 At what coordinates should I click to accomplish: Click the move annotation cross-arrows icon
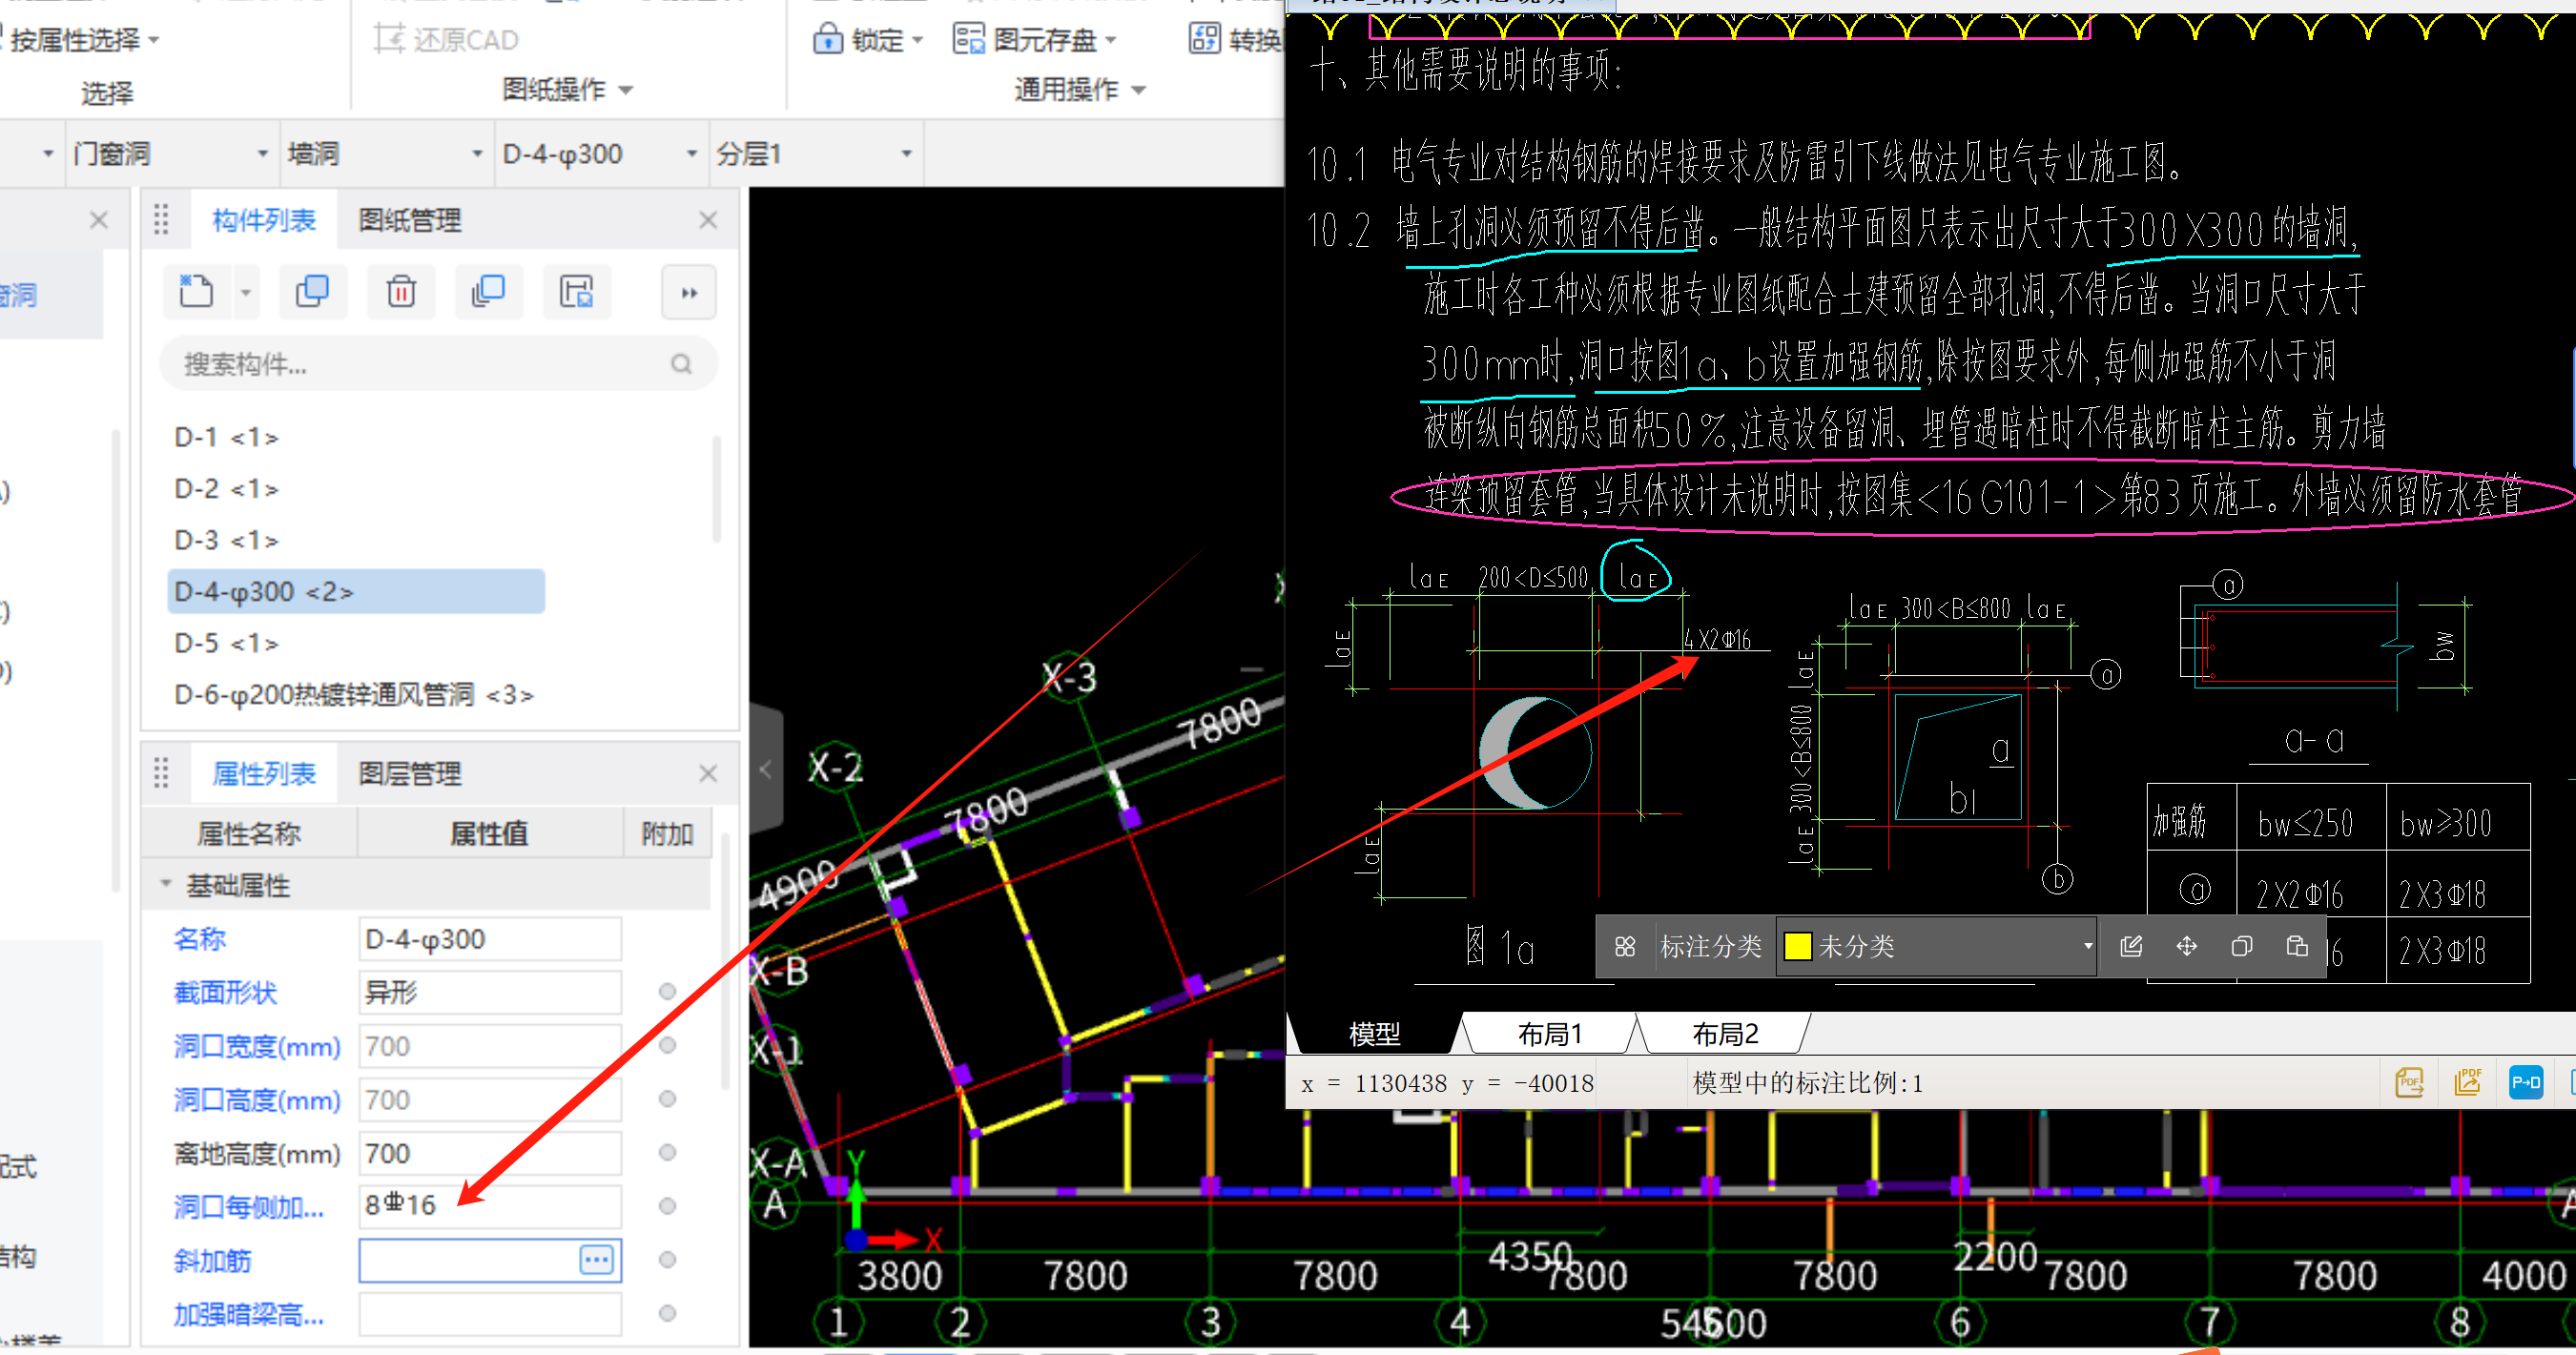pos(2187,946)
